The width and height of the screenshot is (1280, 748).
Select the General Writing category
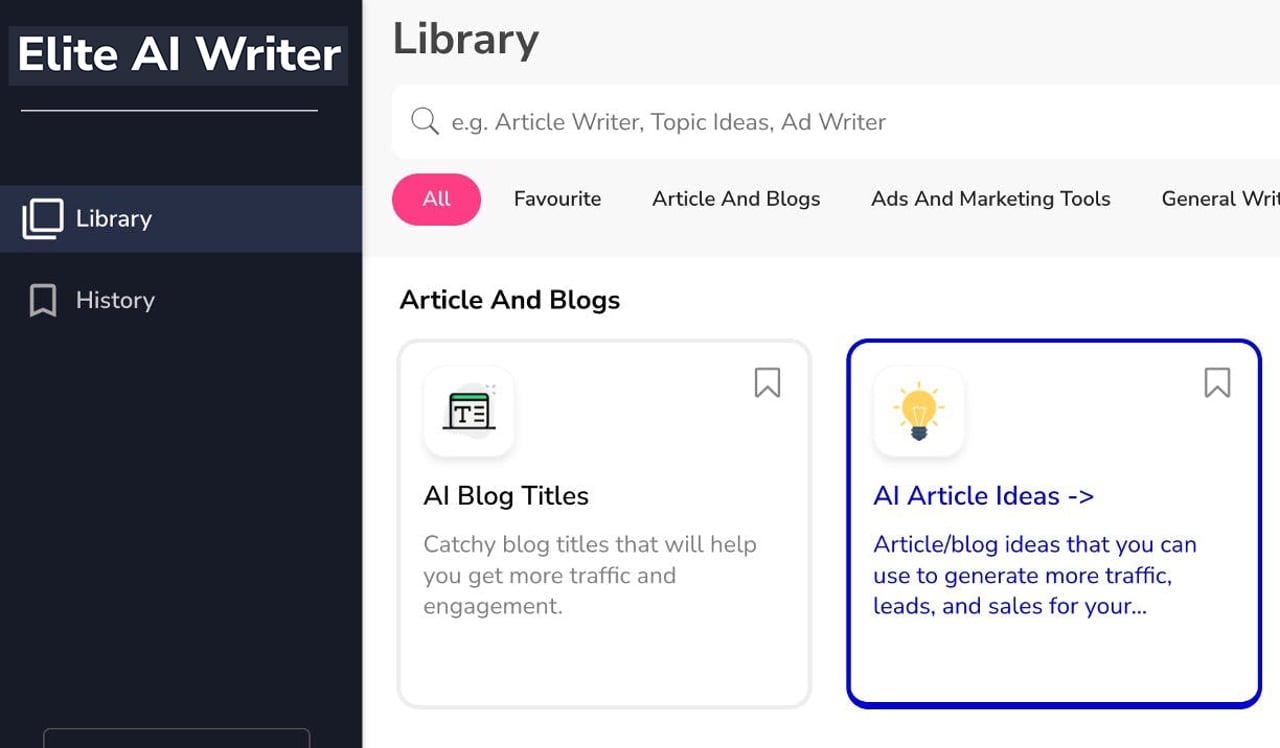click(x=1225, y=199)
